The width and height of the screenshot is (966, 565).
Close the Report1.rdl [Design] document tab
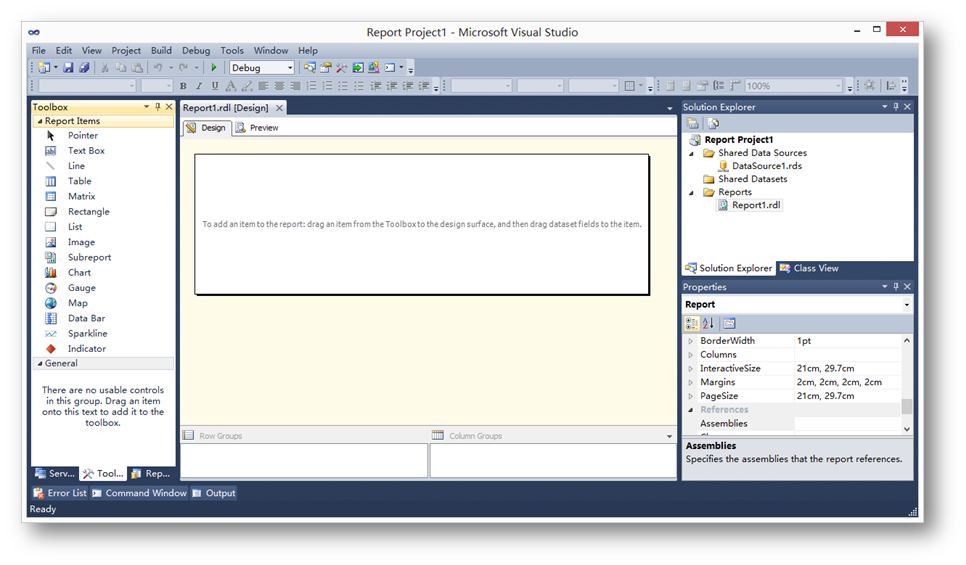(x=279, y=108)
